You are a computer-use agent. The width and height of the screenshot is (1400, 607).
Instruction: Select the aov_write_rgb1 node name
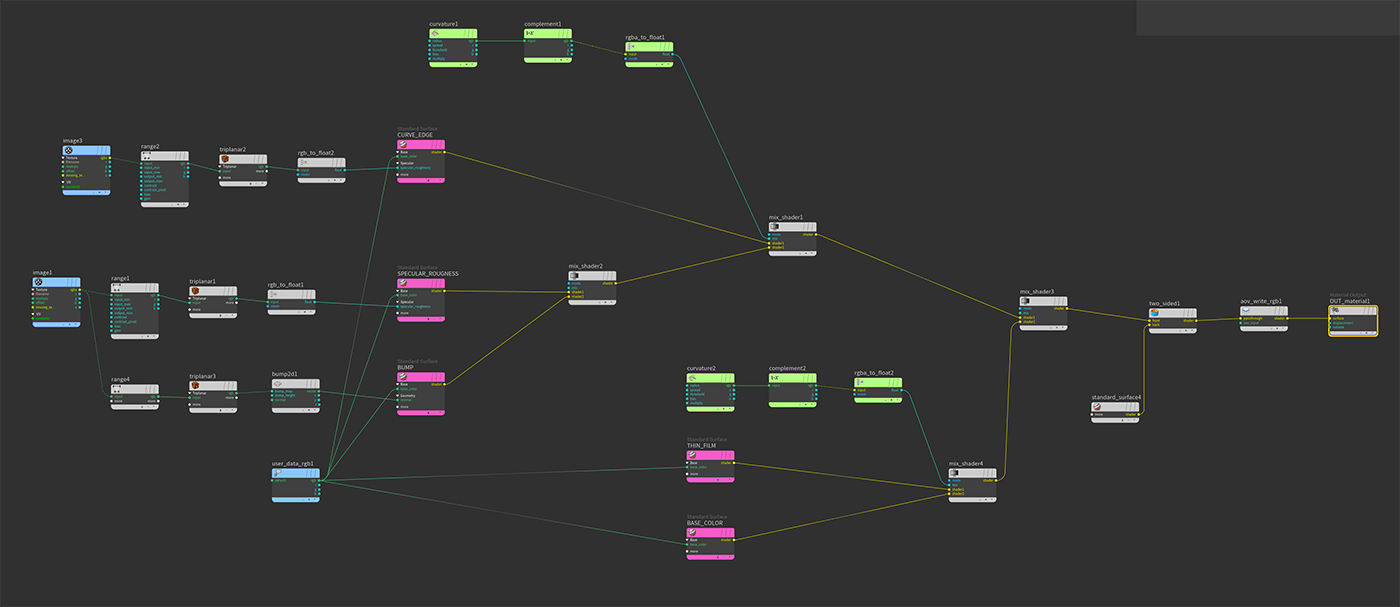pos(1261,301)
